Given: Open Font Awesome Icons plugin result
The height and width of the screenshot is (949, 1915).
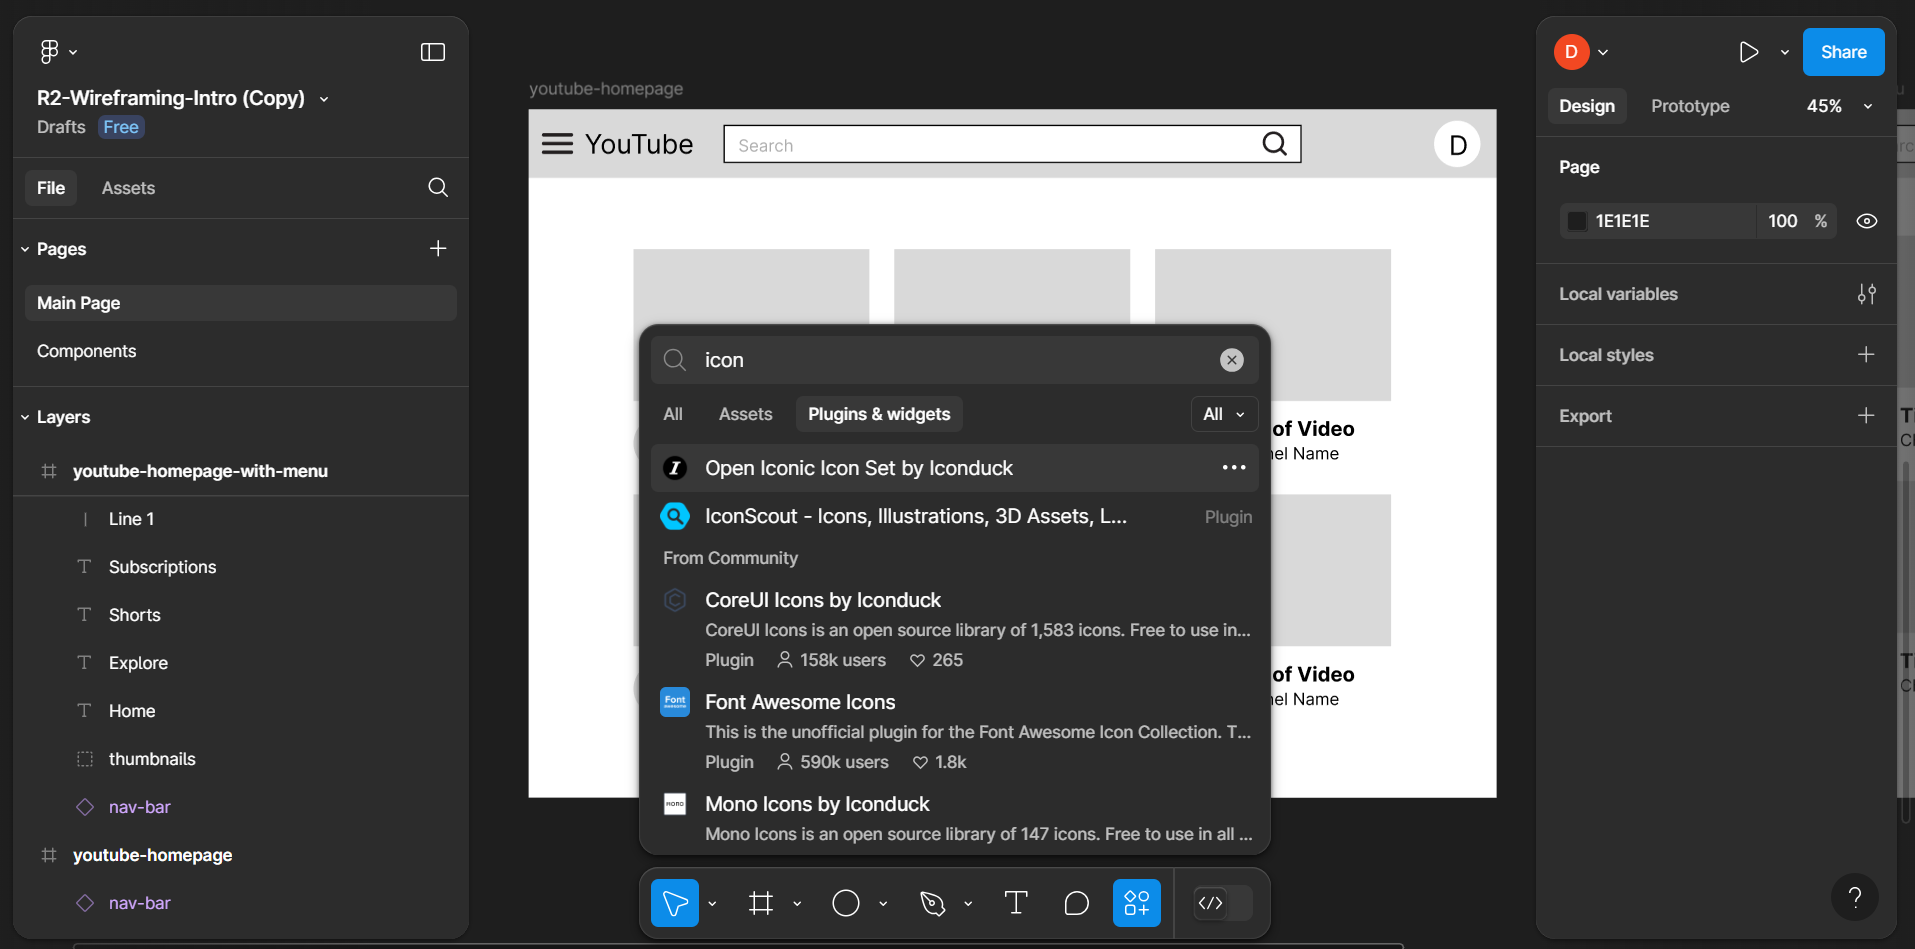Looking at the screenshot, I should (x=954, y=731).
